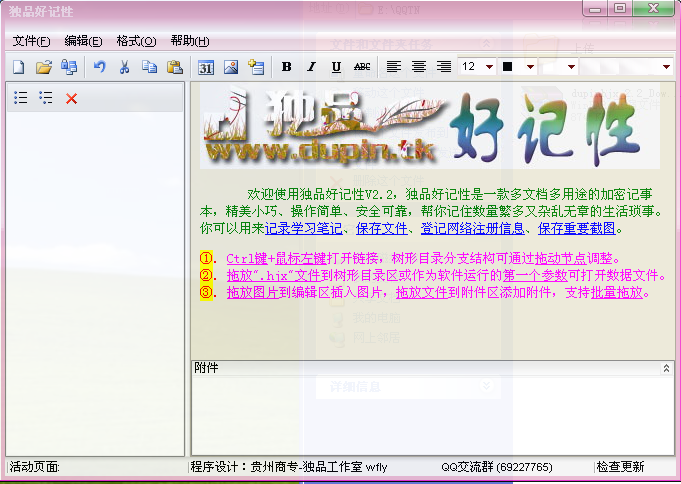Screen dimensions: 681x484
Task: Open the 格式(O) menu
Action: (136, 41)
